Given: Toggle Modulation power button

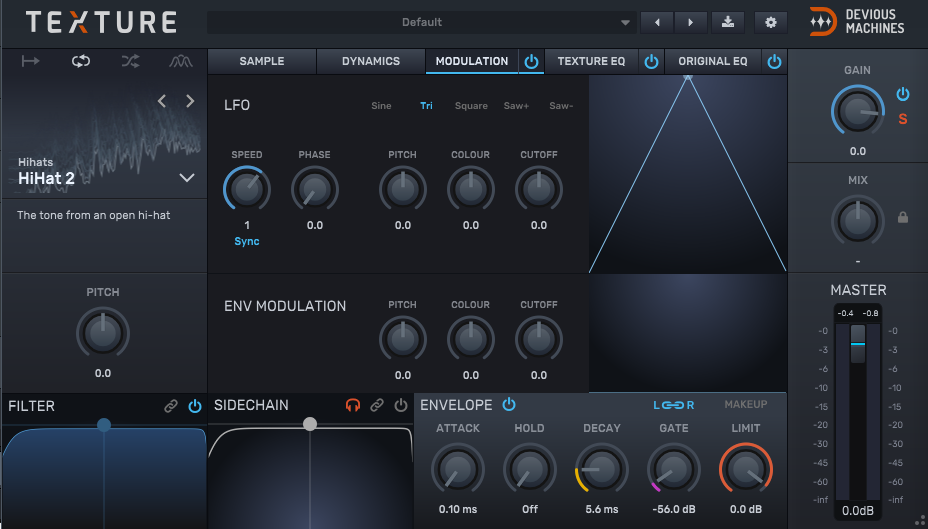Looking at the screenshot, I should 531,62.
